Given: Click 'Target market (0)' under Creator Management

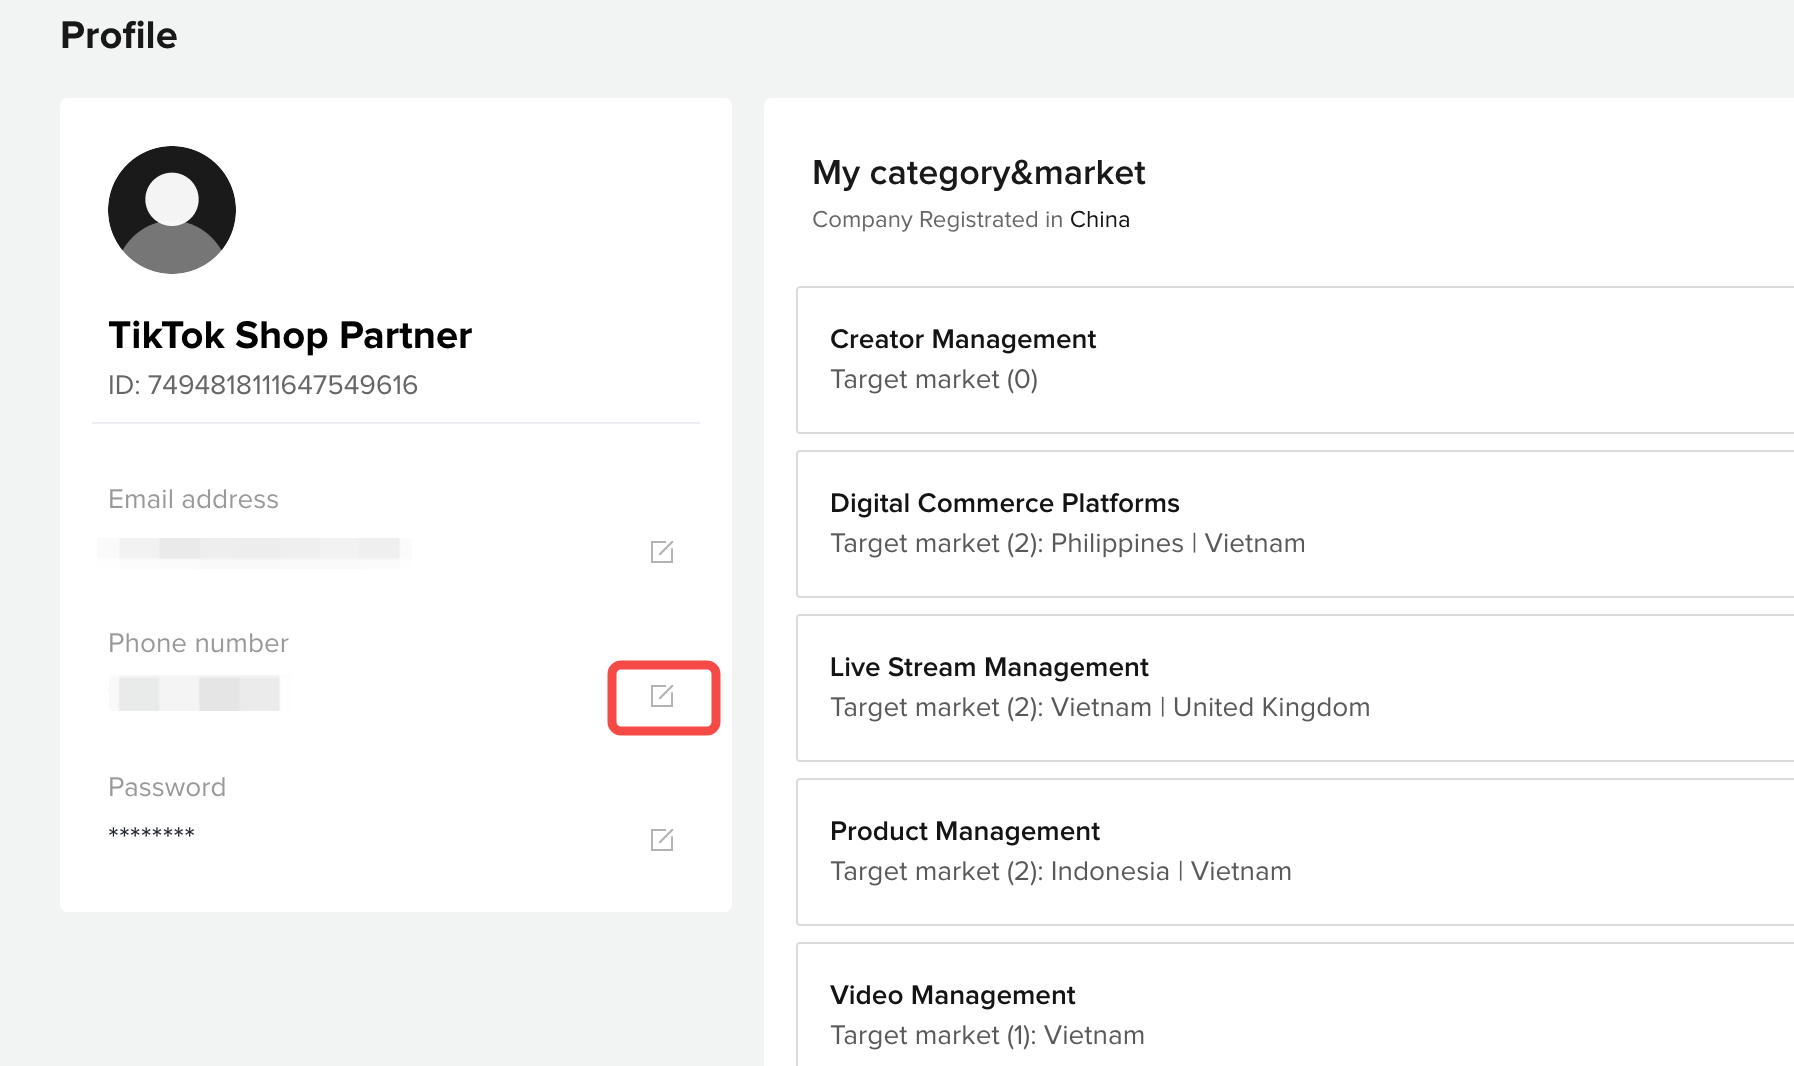Looking at the screenshot, I should 934,379.
